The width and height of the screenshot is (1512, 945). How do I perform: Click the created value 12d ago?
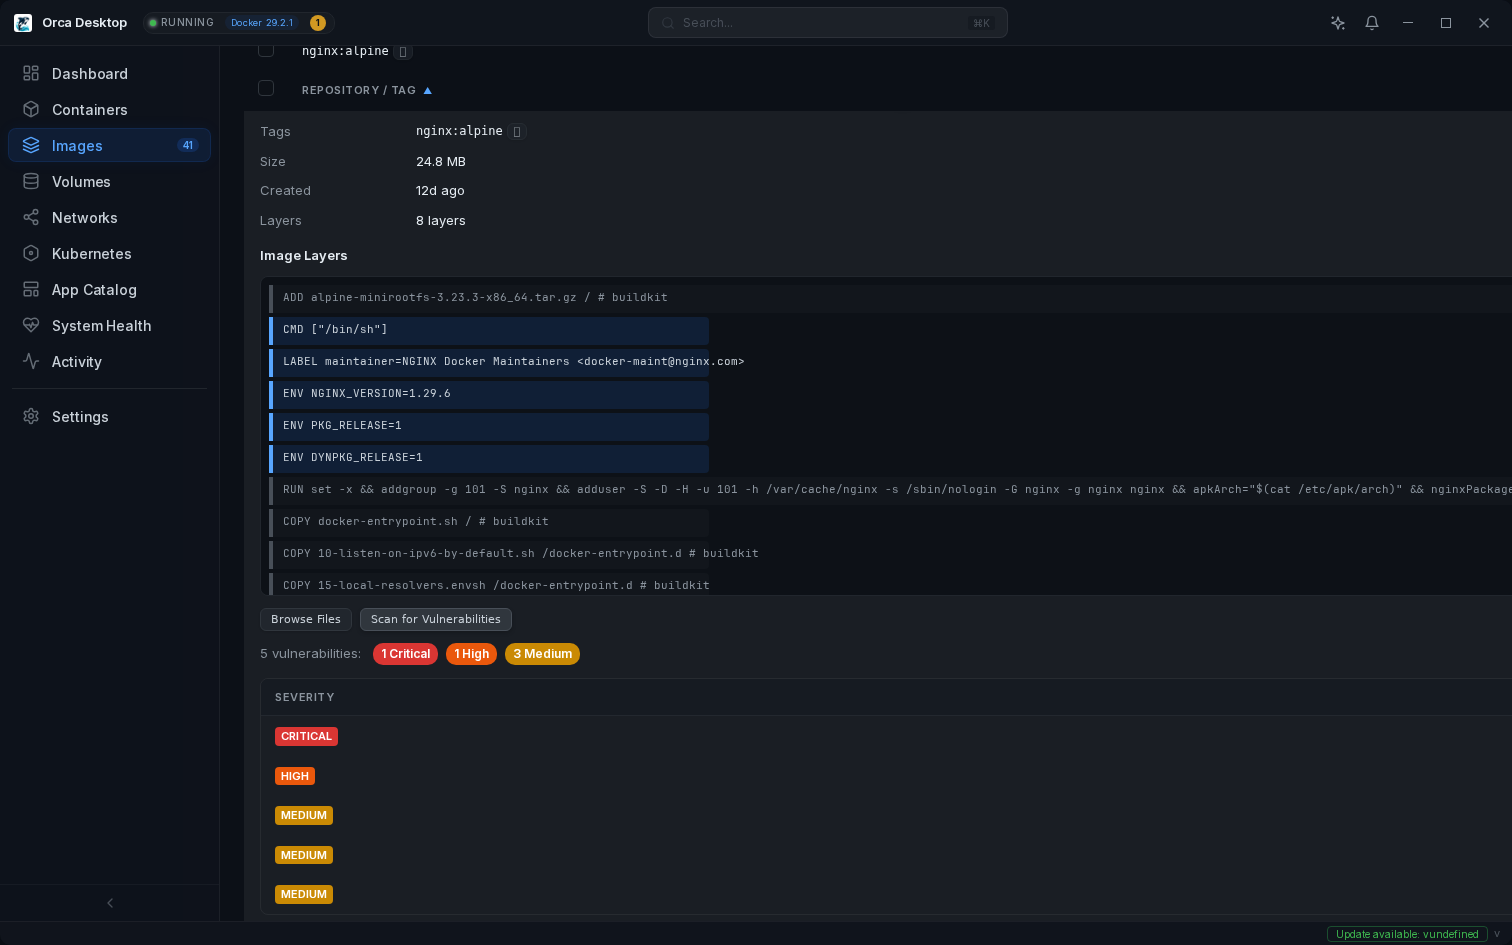[x=440, y=190]
